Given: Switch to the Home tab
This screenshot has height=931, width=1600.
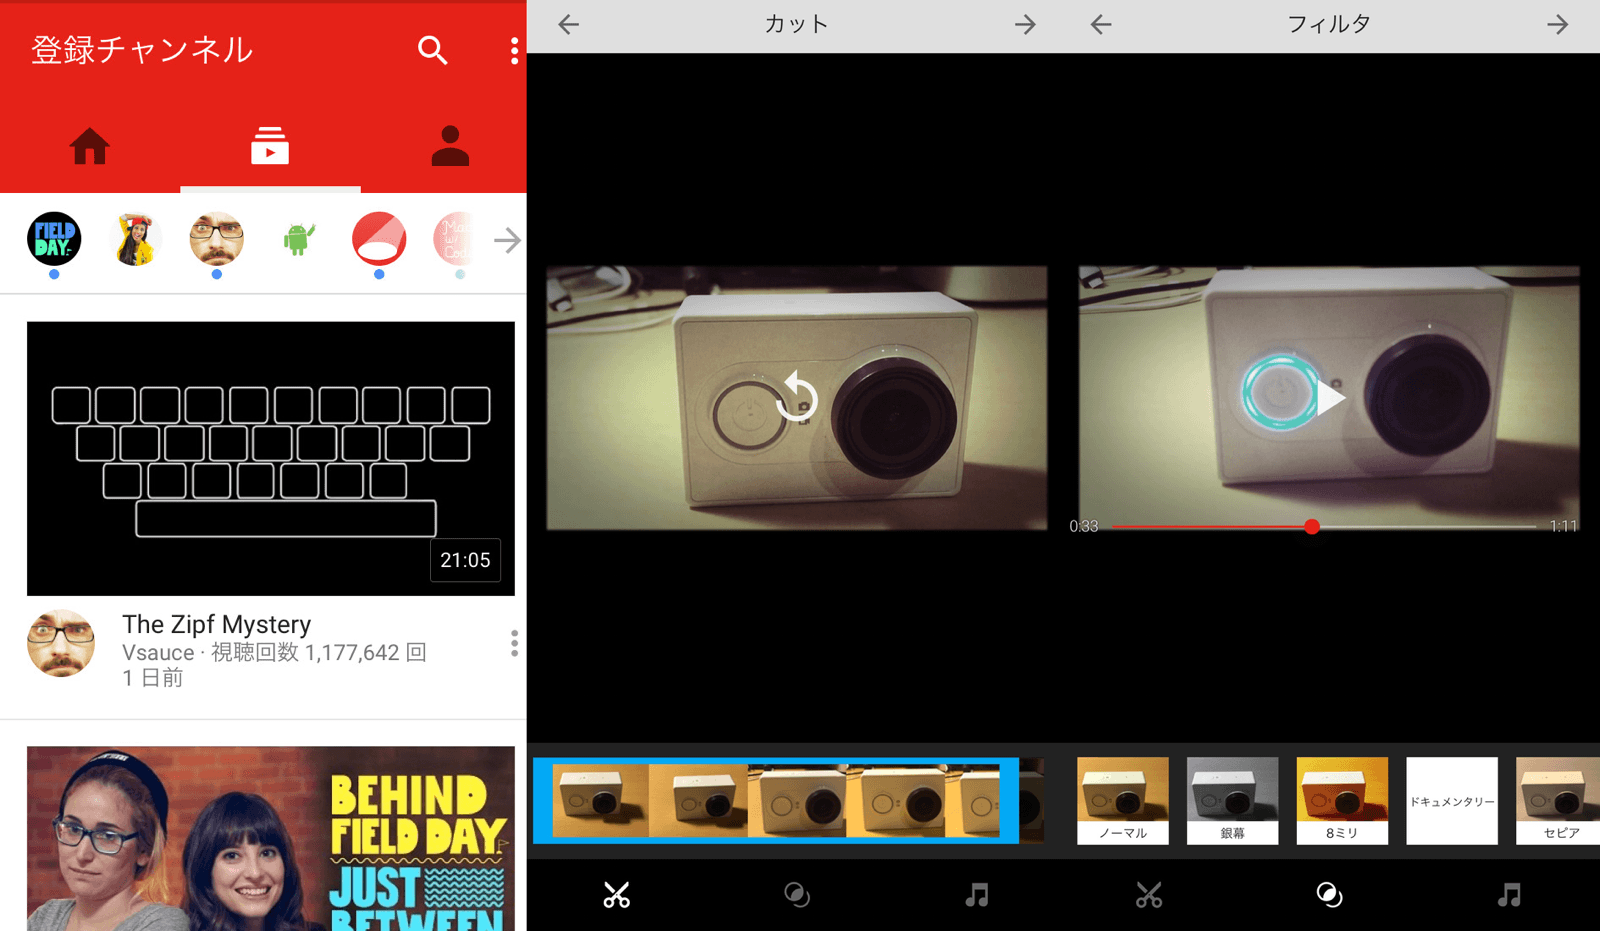Looking at the screenshot, I should point(90,146).
